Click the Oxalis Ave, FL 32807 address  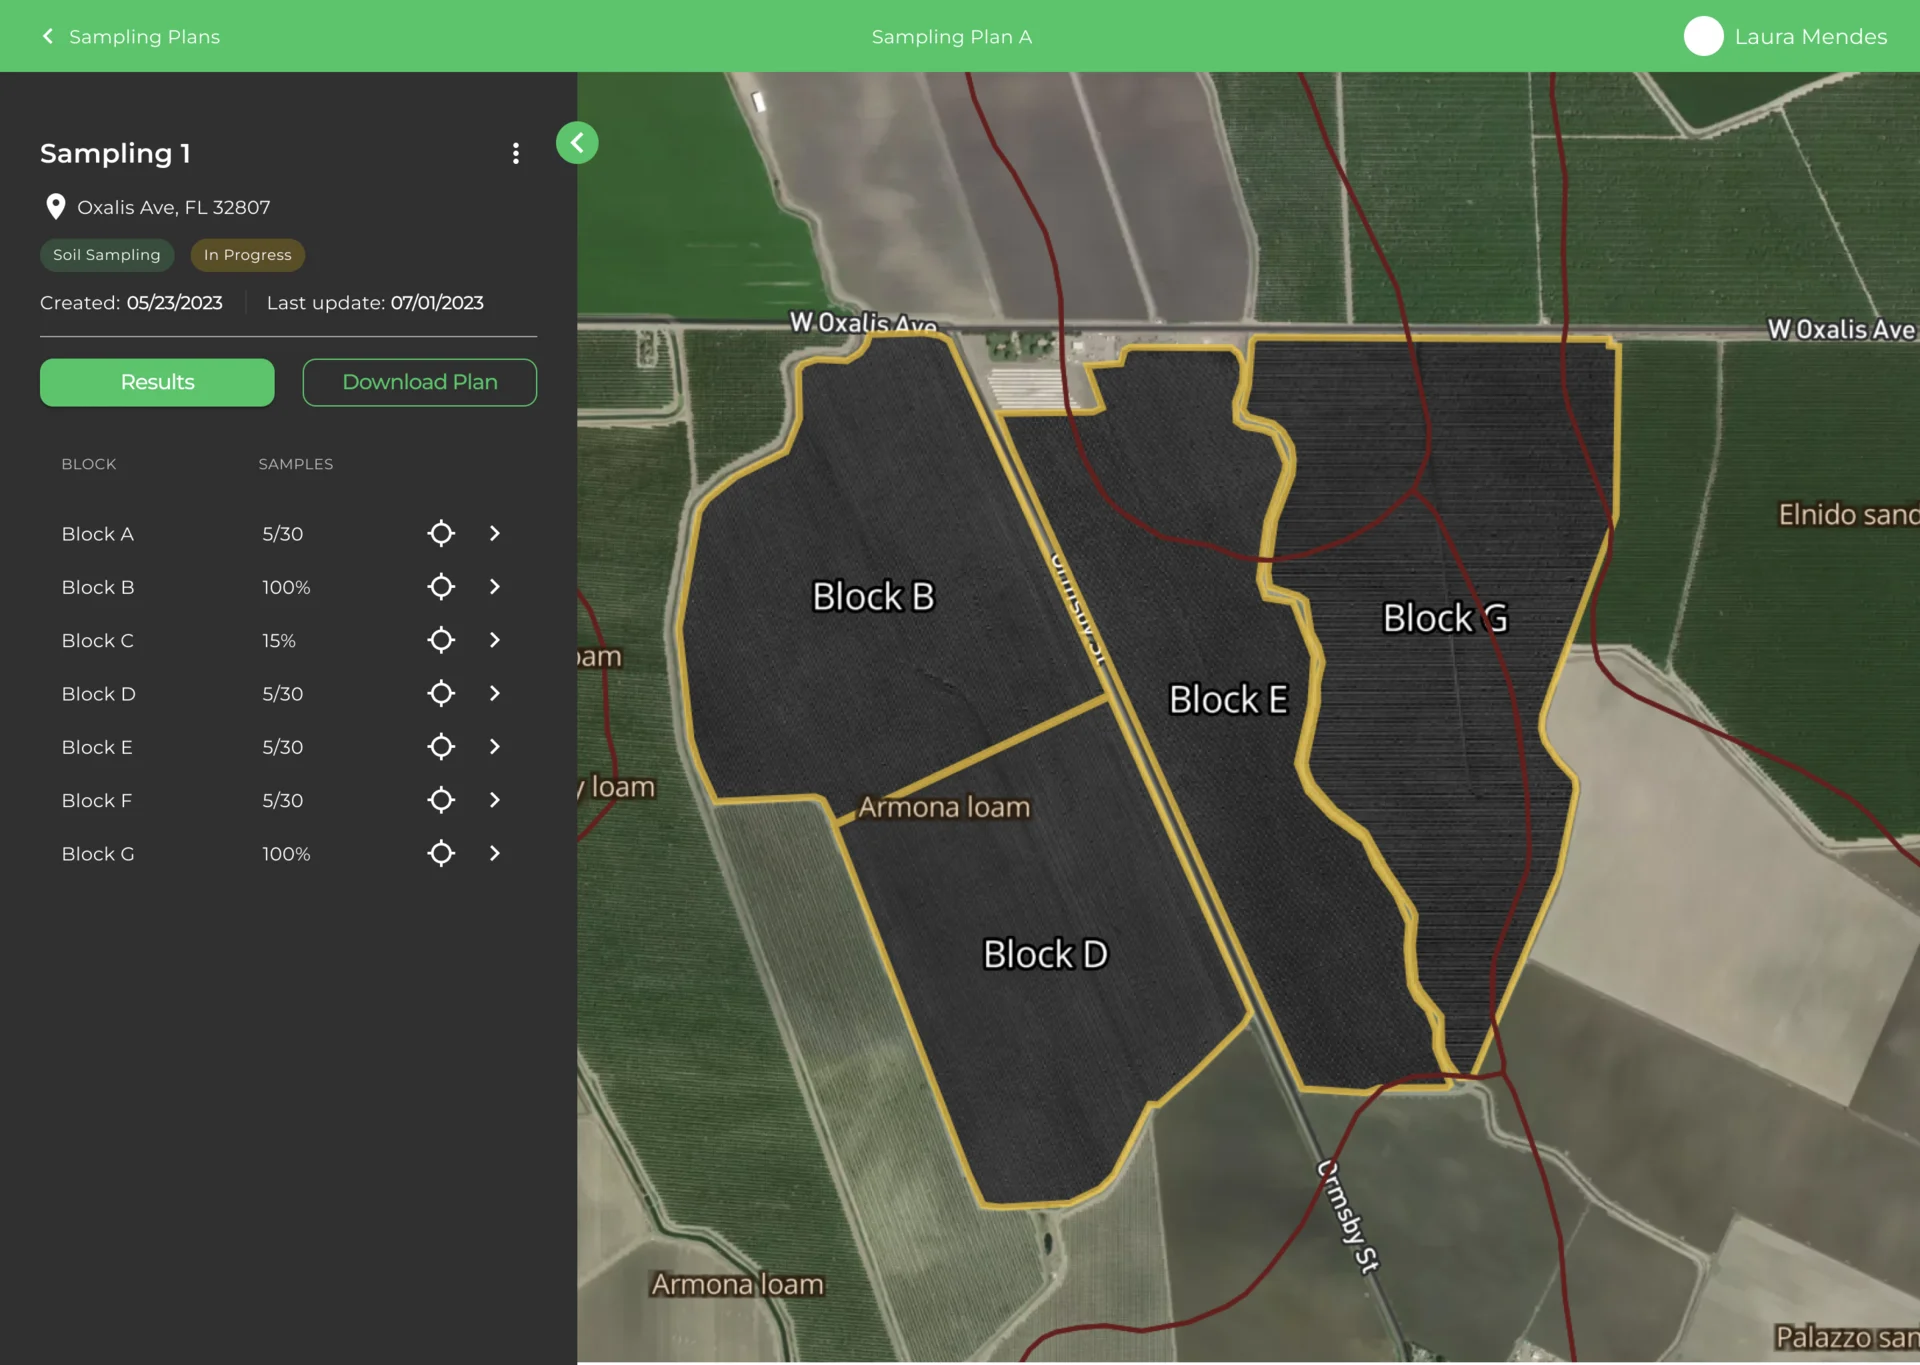point(174,207)
